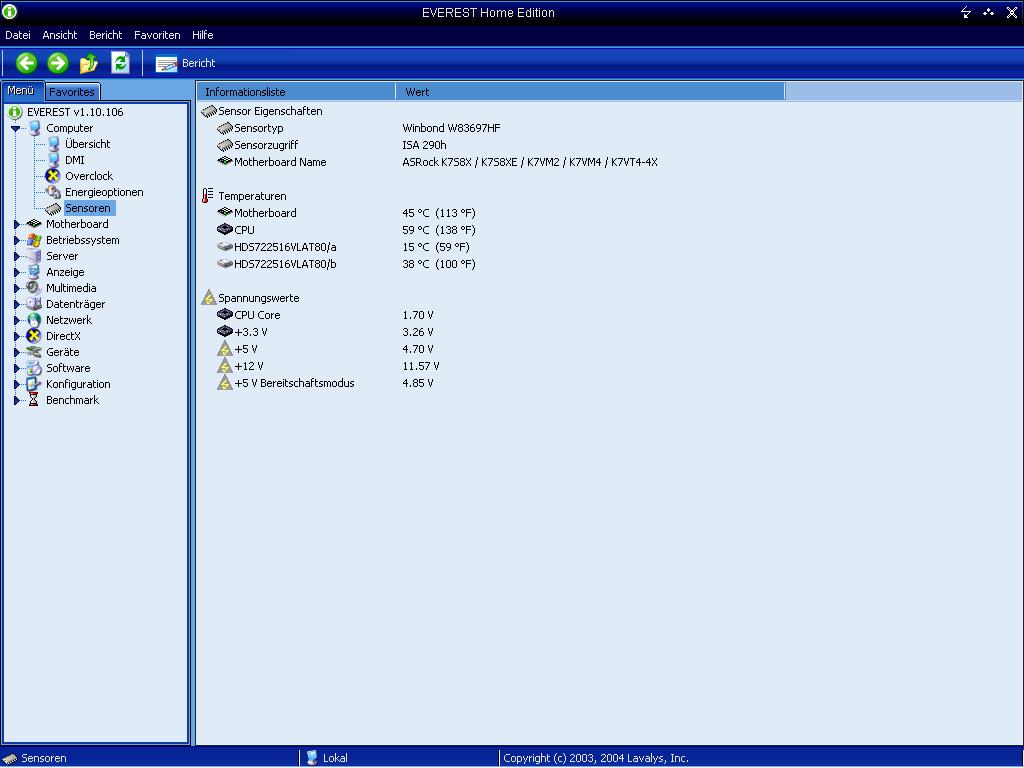The height and width of the screenshot is (768, 1024).
Task: Click the Sensor Eigenschaften chip icon
Action: coord(209,112)
